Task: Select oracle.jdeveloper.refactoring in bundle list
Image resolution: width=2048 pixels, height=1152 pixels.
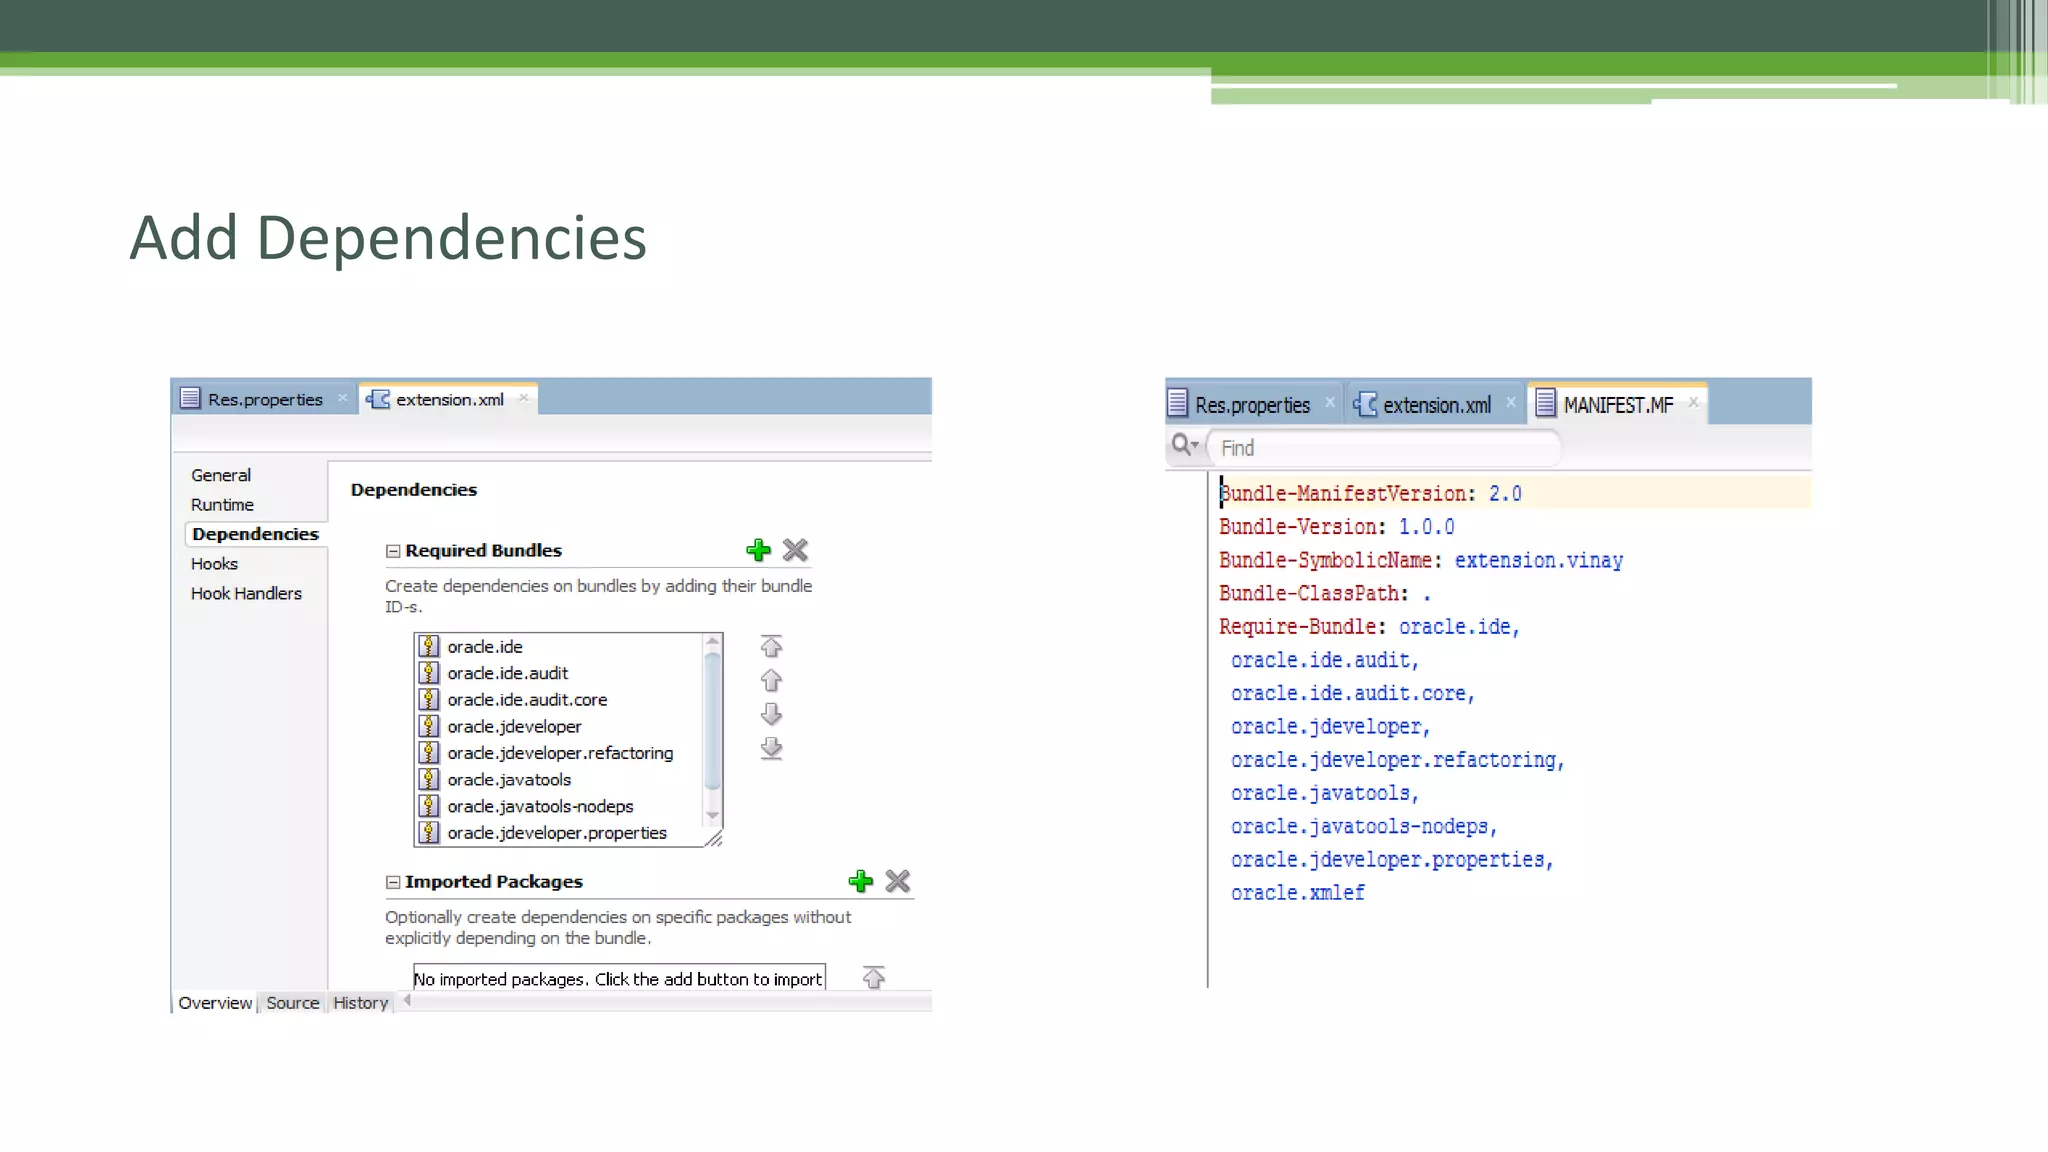Action: point(559,753)
